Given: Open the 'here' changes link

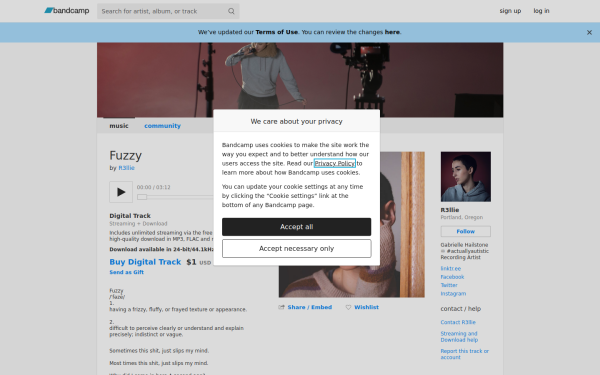Looking at the screenshot, I should pyautogui.click(x=392, y=32).
